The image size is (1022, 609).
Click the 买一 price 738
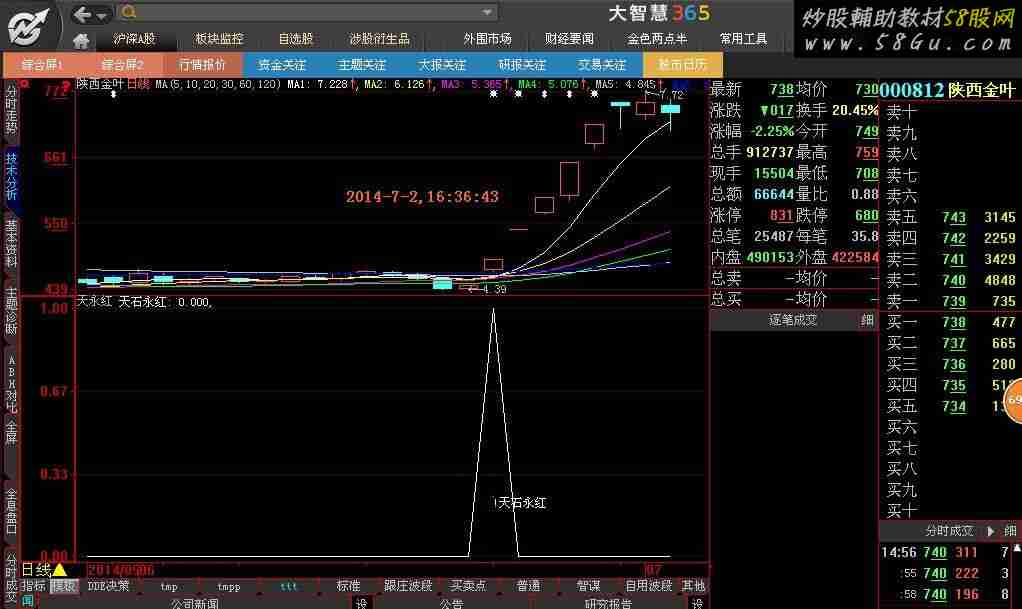954,322
